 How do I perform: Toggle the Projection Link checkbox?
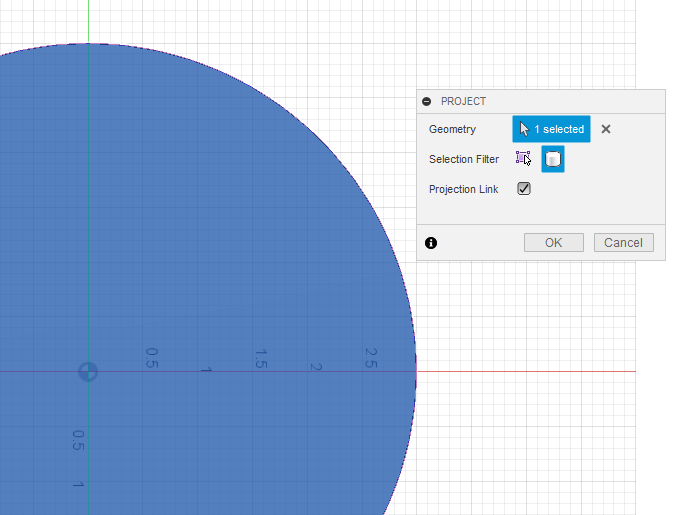point(524,189)
